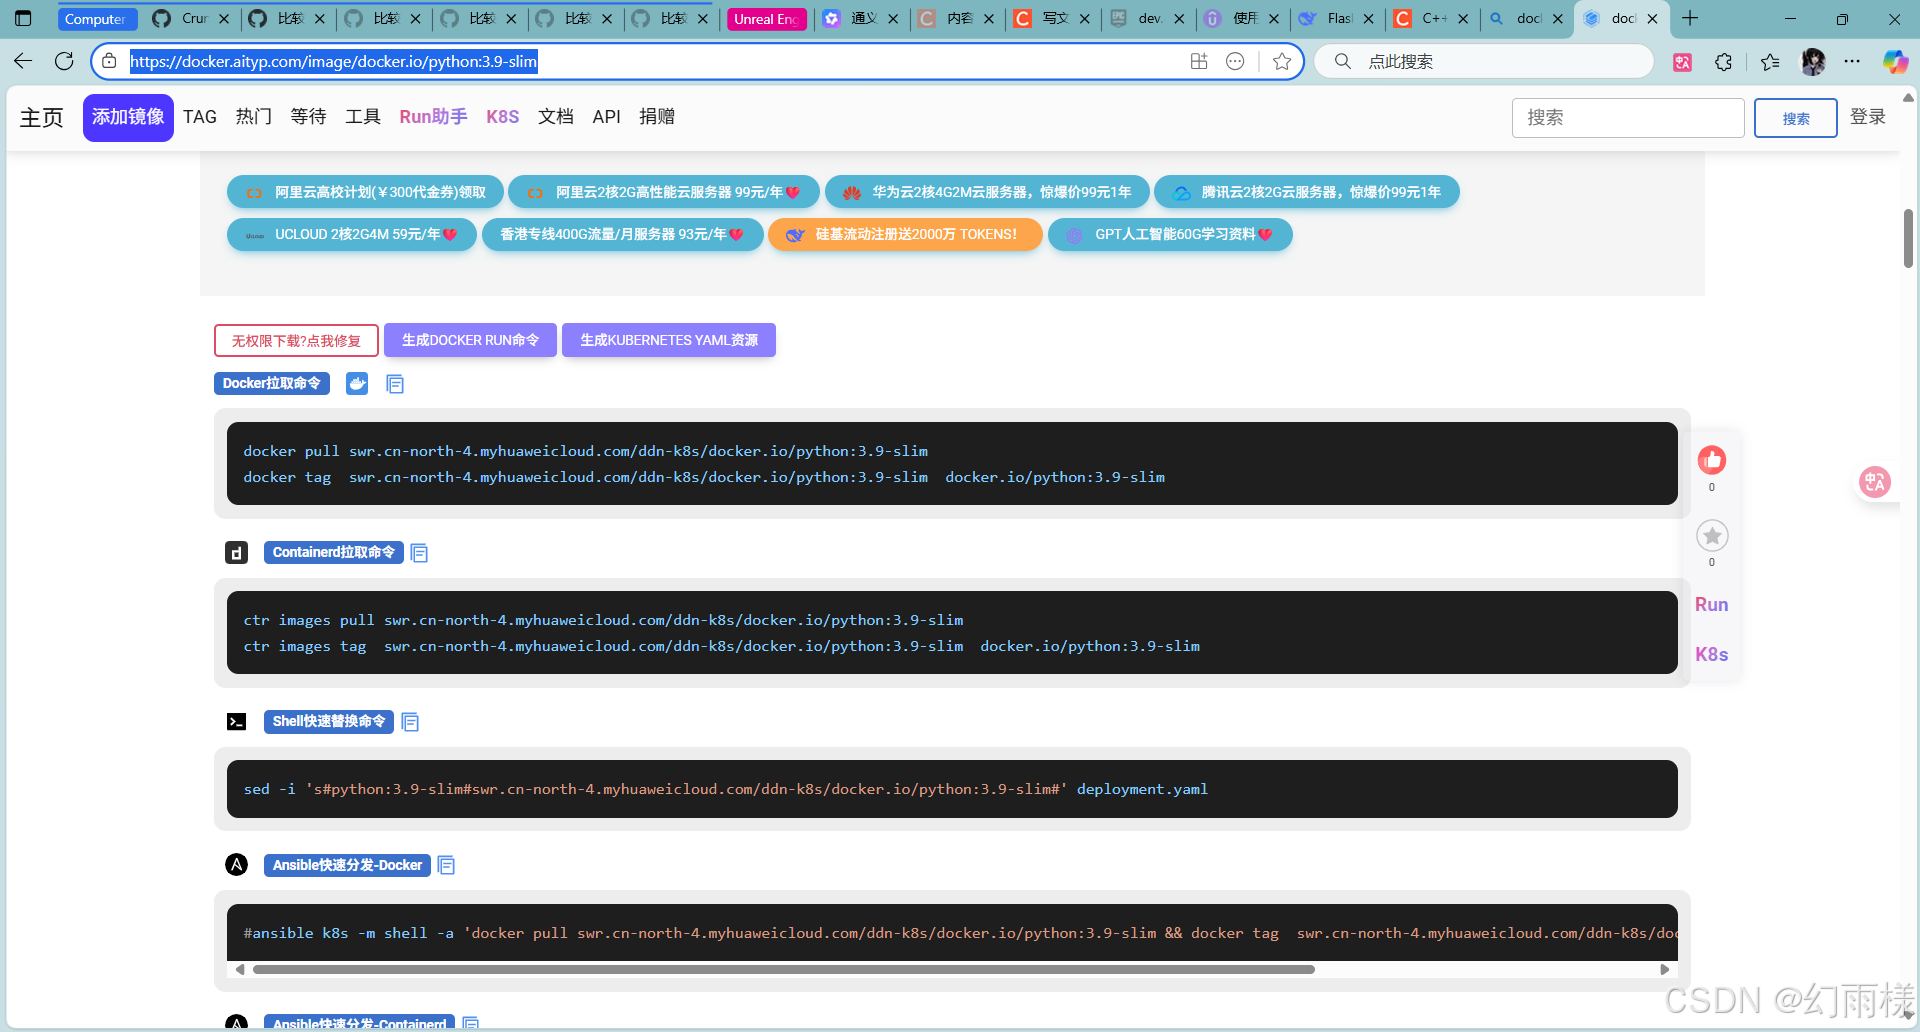This screenshot has width=1920, height=1032.
Task: Open browser favorites list icon
Action: click(1770, 62)
